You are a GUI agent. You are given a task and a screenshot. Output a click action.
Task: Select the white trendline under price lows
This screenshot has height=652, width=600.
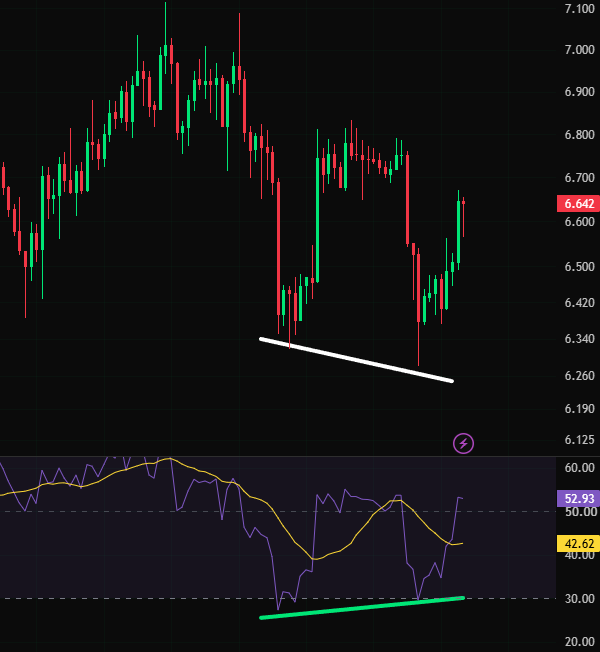(x=356, y=360)
